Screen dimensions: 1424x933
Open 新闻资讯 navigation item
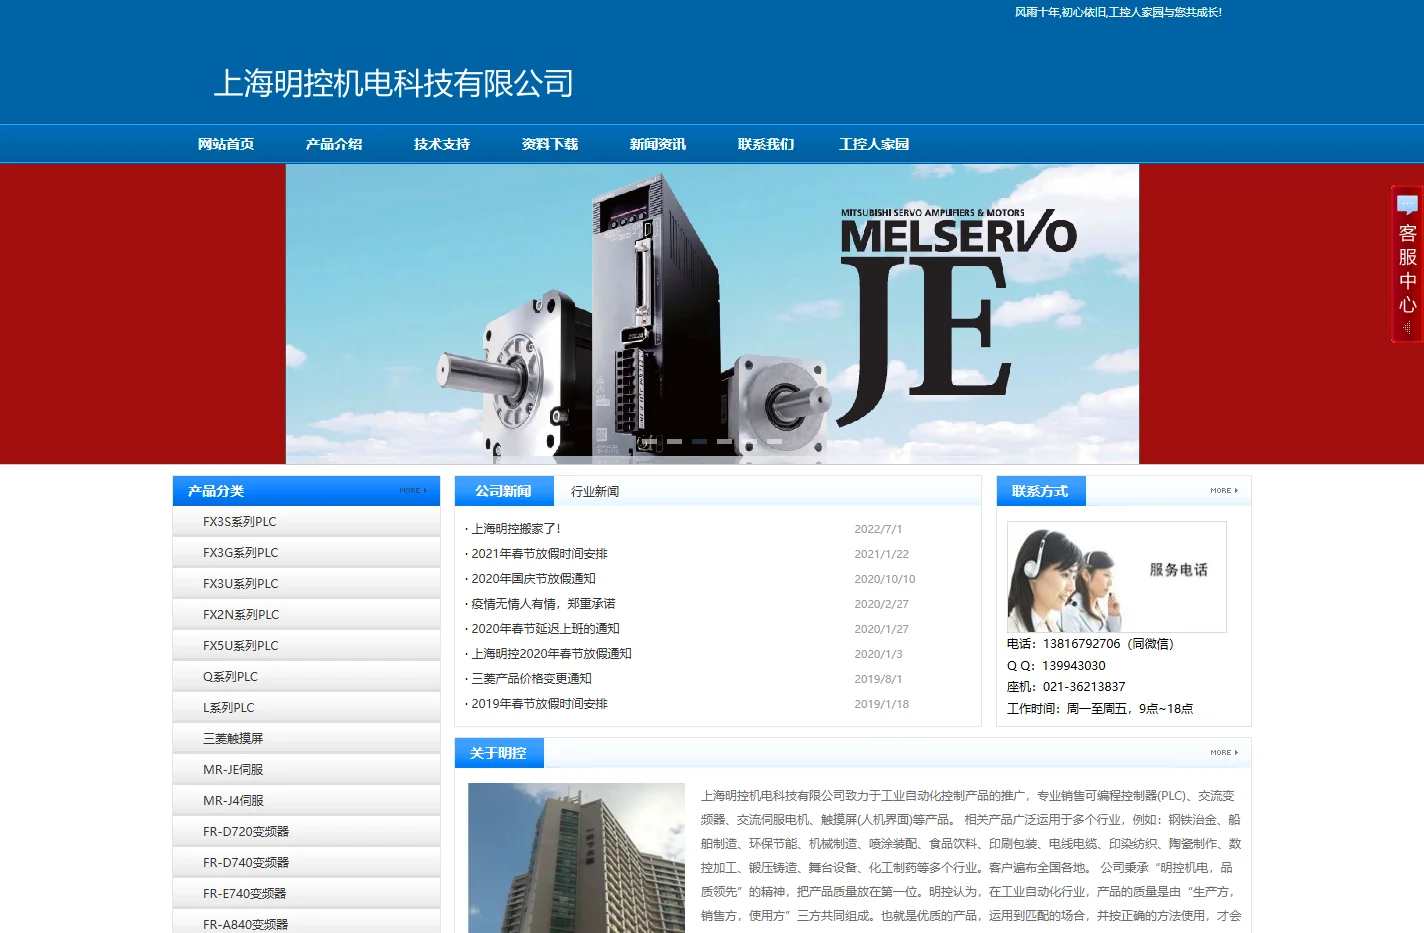(658, 144)
